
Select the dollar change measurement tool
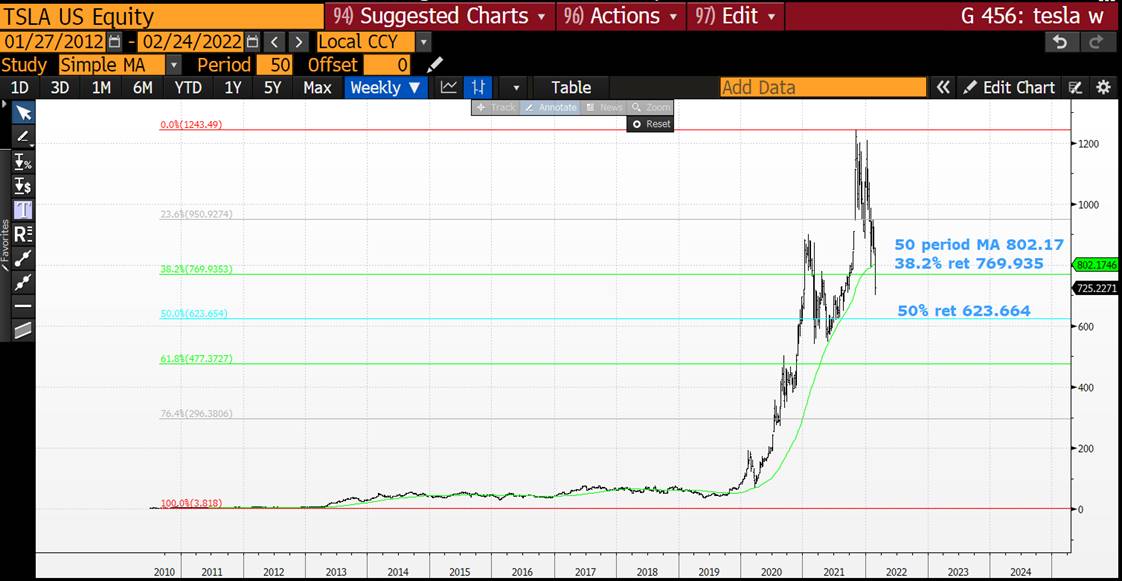coord(24,186)
